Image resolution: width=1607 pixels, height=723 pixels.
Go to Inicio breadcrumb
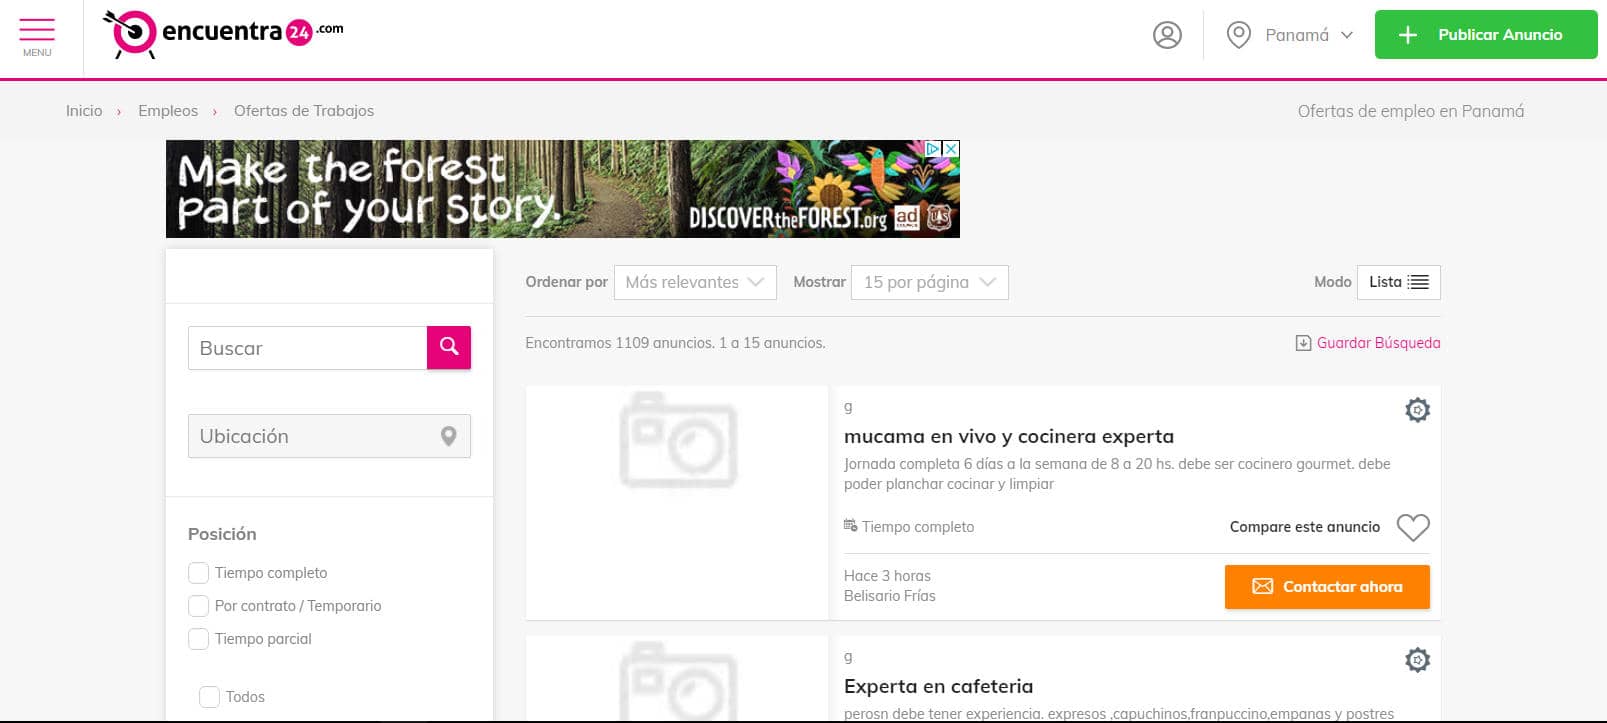click(x=84, y=111)
